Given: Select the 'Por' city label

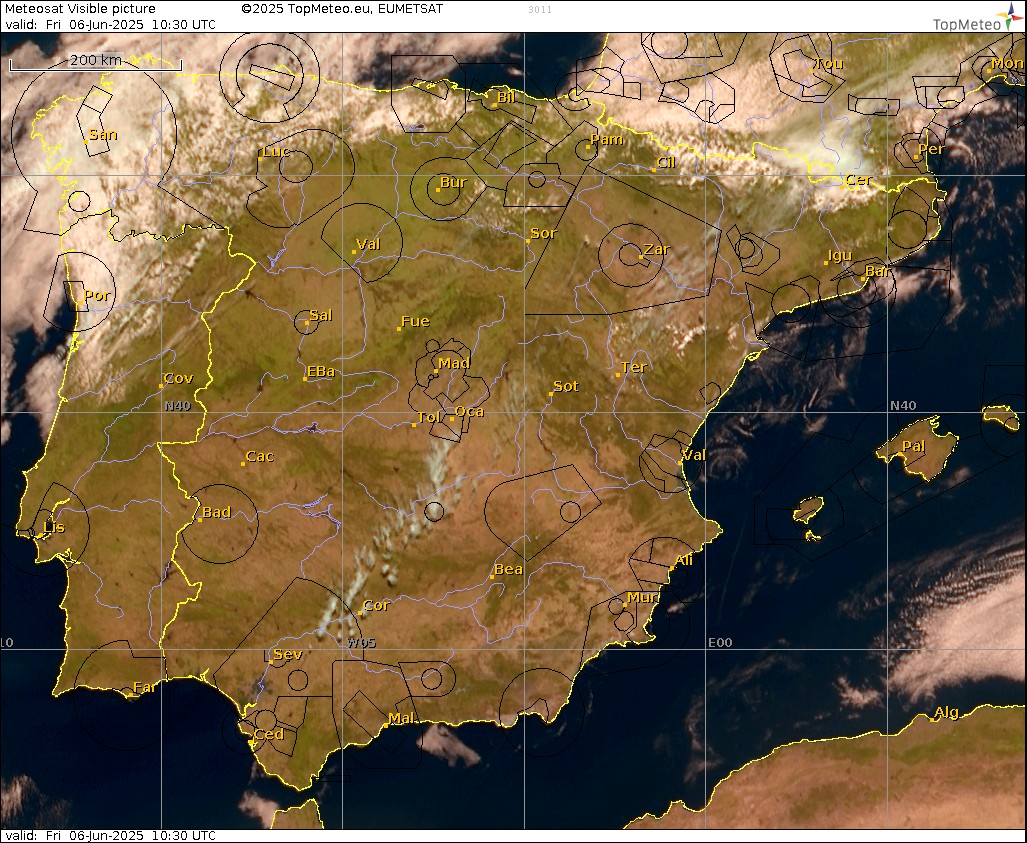Looking at the screenshot, I should point(97,295).
